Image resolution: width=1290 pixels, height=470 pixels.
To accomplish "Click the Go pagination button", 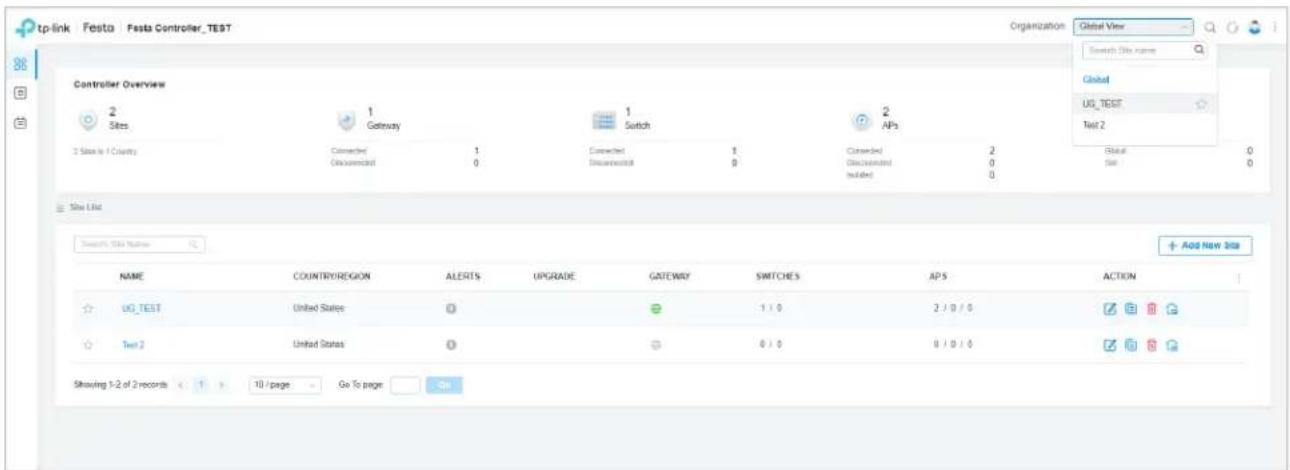I will coord(445,384).
